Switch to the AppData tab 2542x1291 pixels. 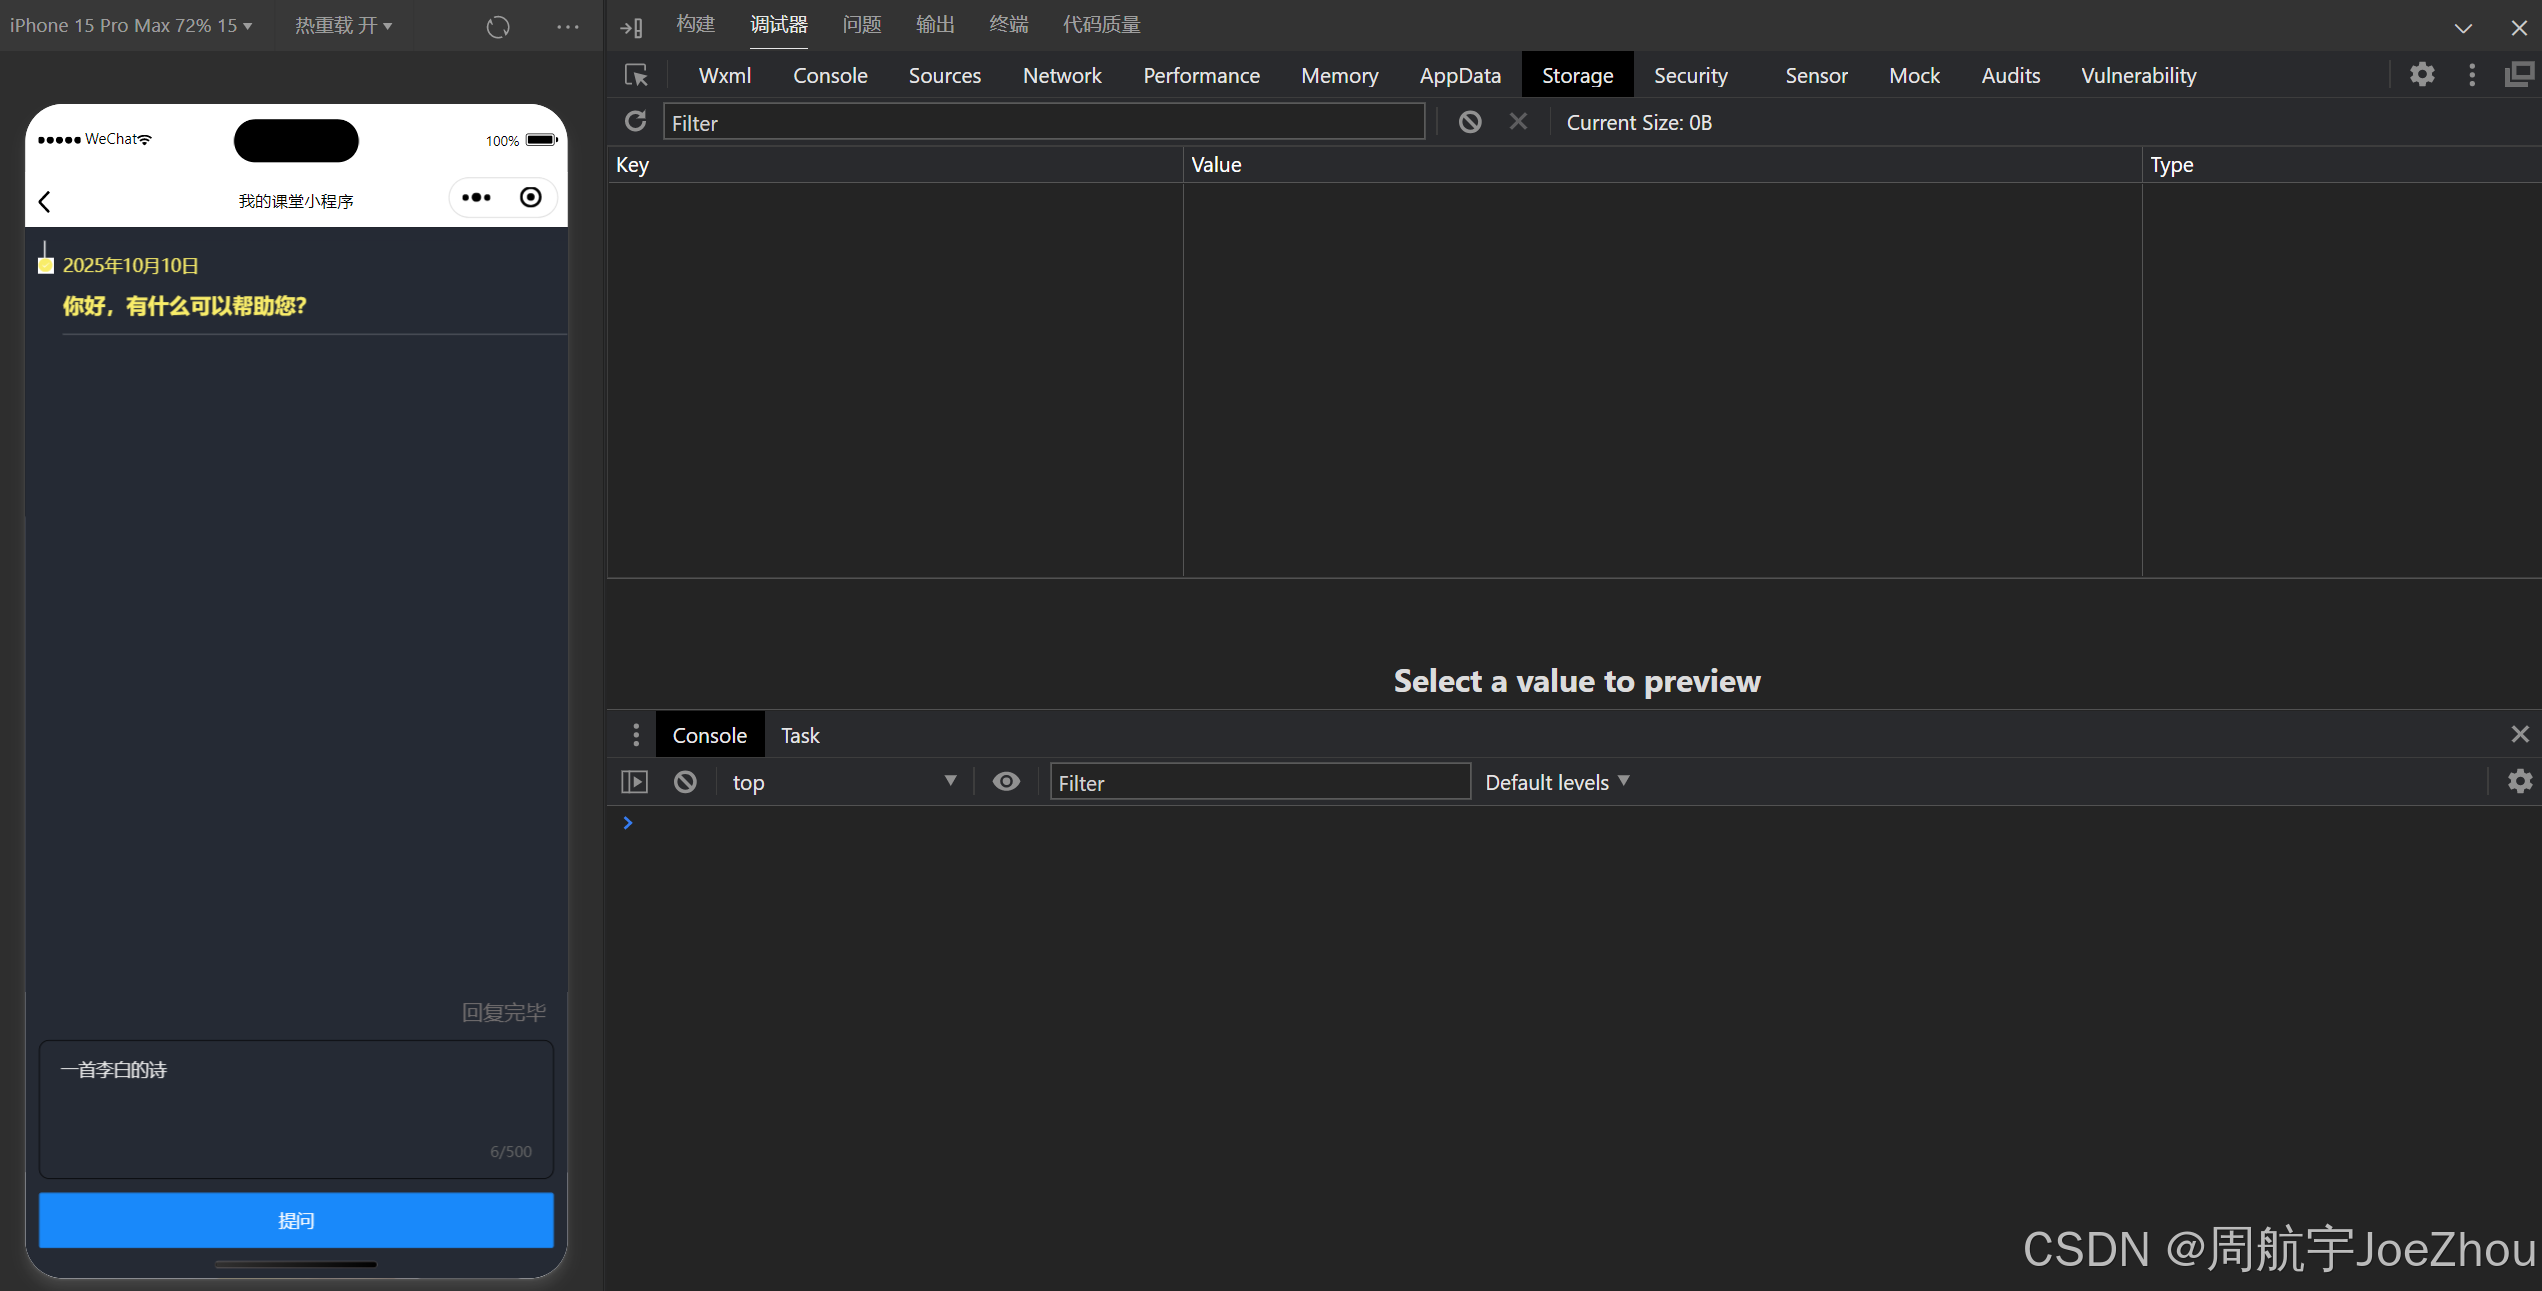[x=1459, y=76]
